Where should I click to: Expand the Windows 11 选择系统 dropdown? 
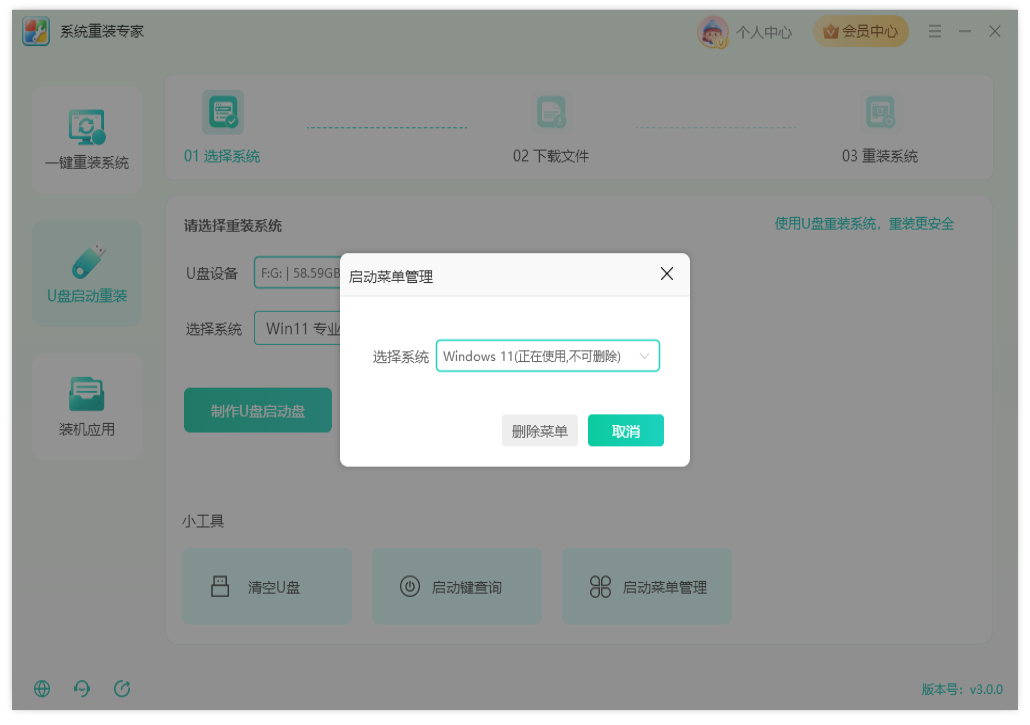tap(548, 356)
